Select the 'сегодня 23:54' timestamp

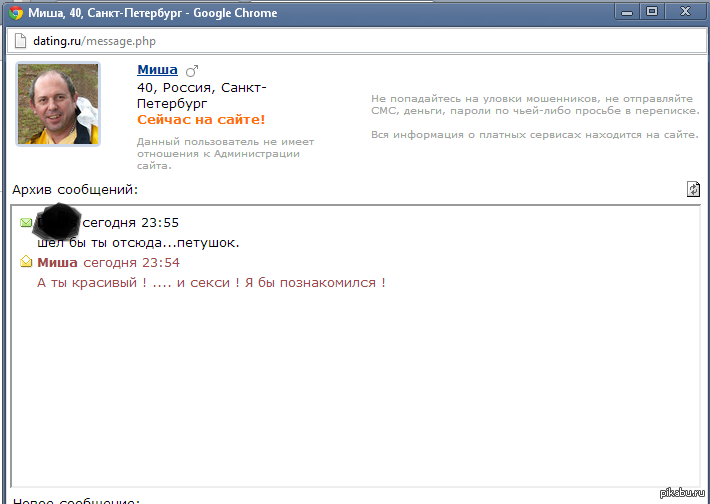[x=131, y=262]
